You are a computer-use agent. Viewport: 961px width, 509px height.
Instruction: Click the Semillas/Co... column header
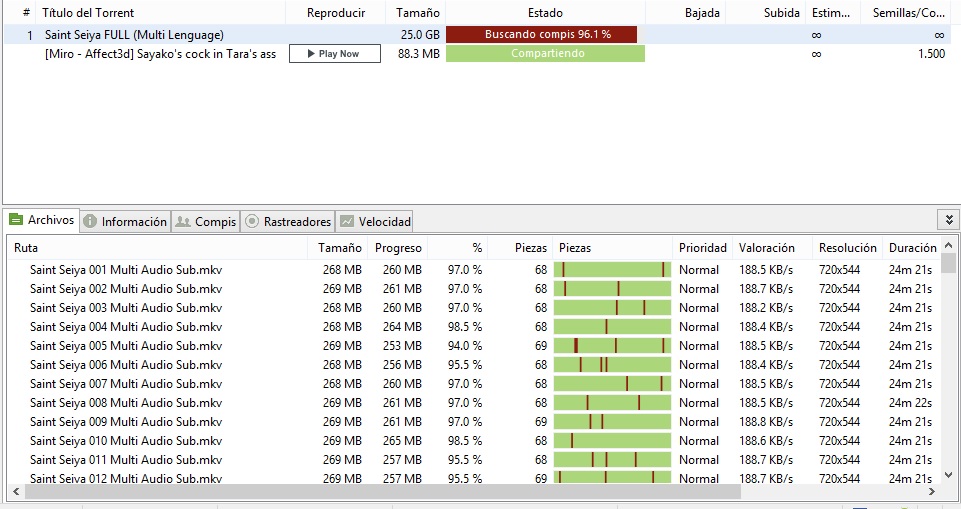pos(908,13)
